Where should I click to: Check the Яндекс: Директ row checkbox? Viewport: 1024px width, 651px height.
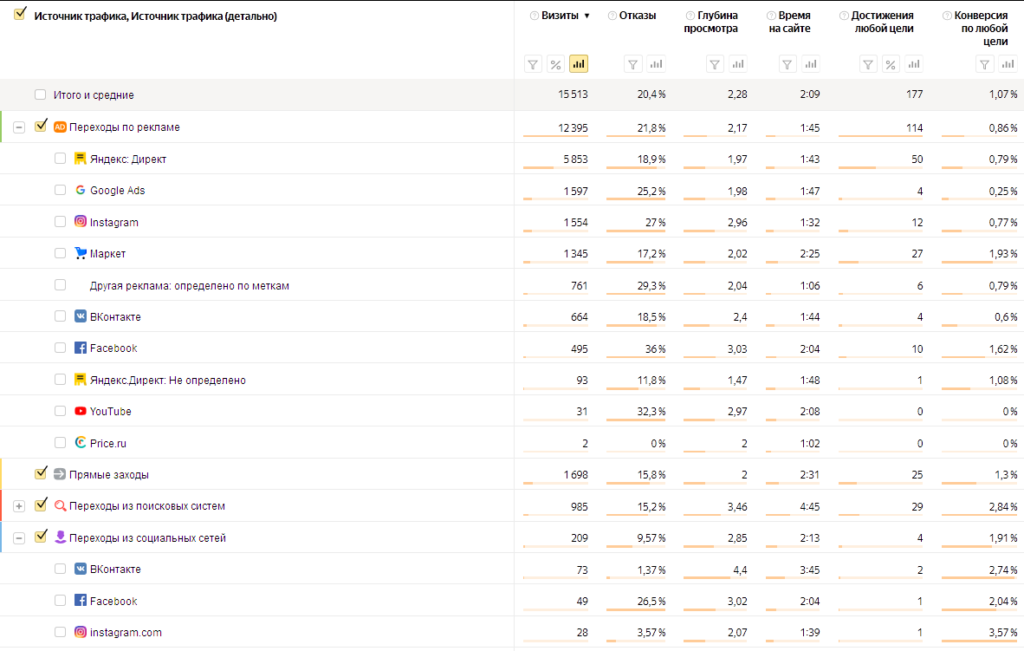[x=60, y=158]
